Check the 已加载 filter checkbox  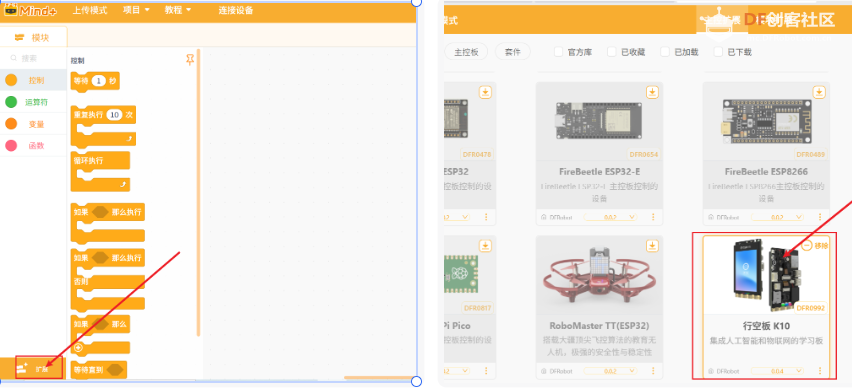point(665,52)
